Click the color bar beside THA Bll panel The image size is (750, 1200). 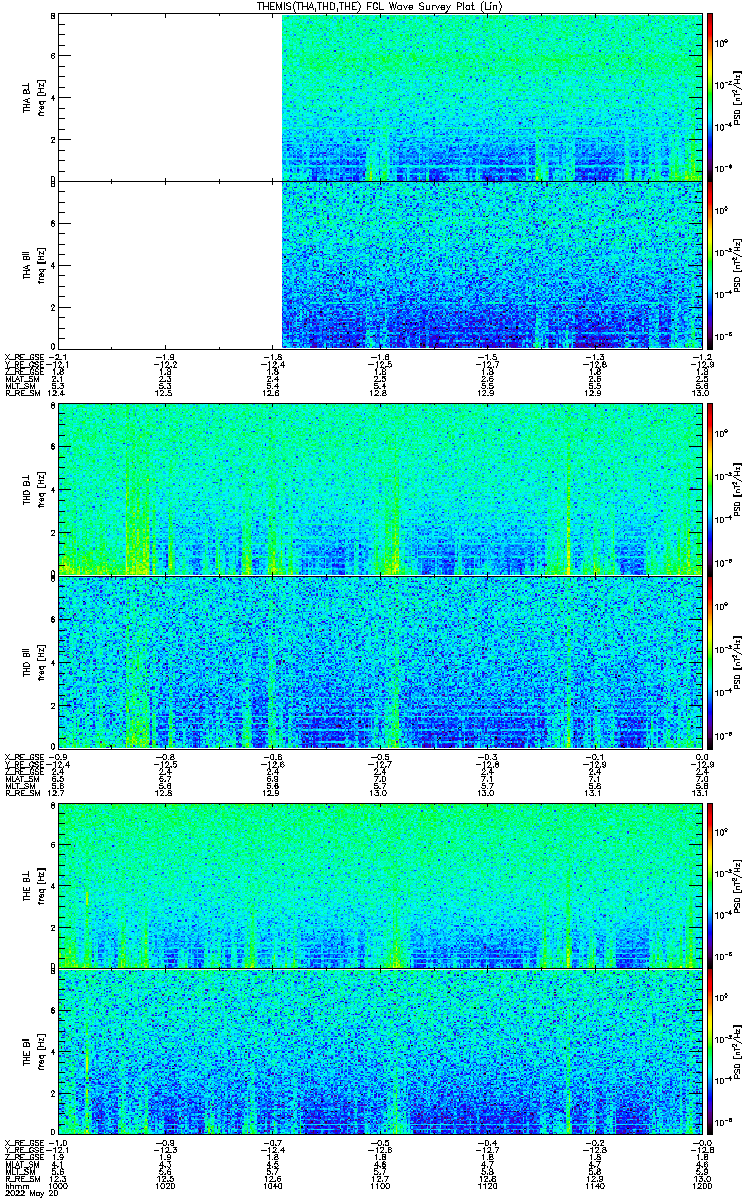click(710, 265)
